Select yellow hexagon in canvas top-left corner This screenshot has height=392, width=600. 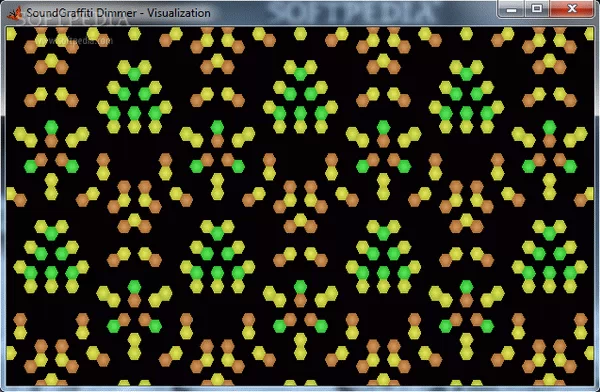click(11, 34)
